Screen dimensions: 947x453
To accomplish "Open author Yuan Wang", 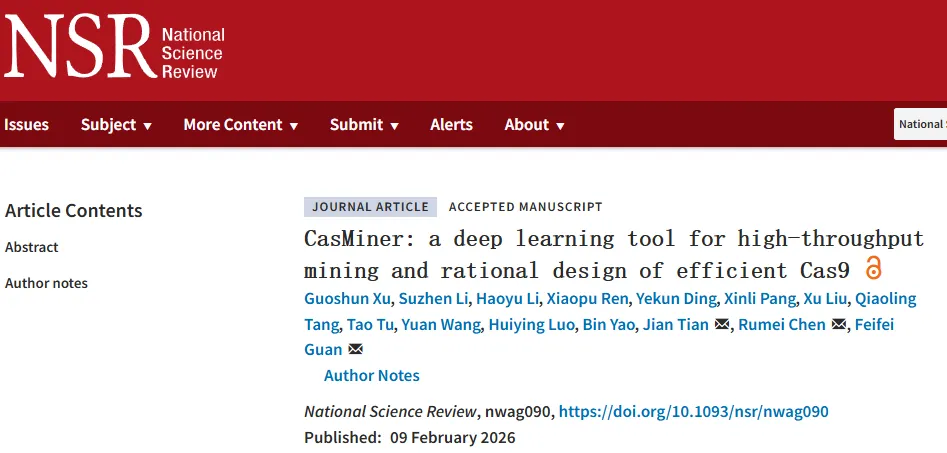I will coord(441,324).
